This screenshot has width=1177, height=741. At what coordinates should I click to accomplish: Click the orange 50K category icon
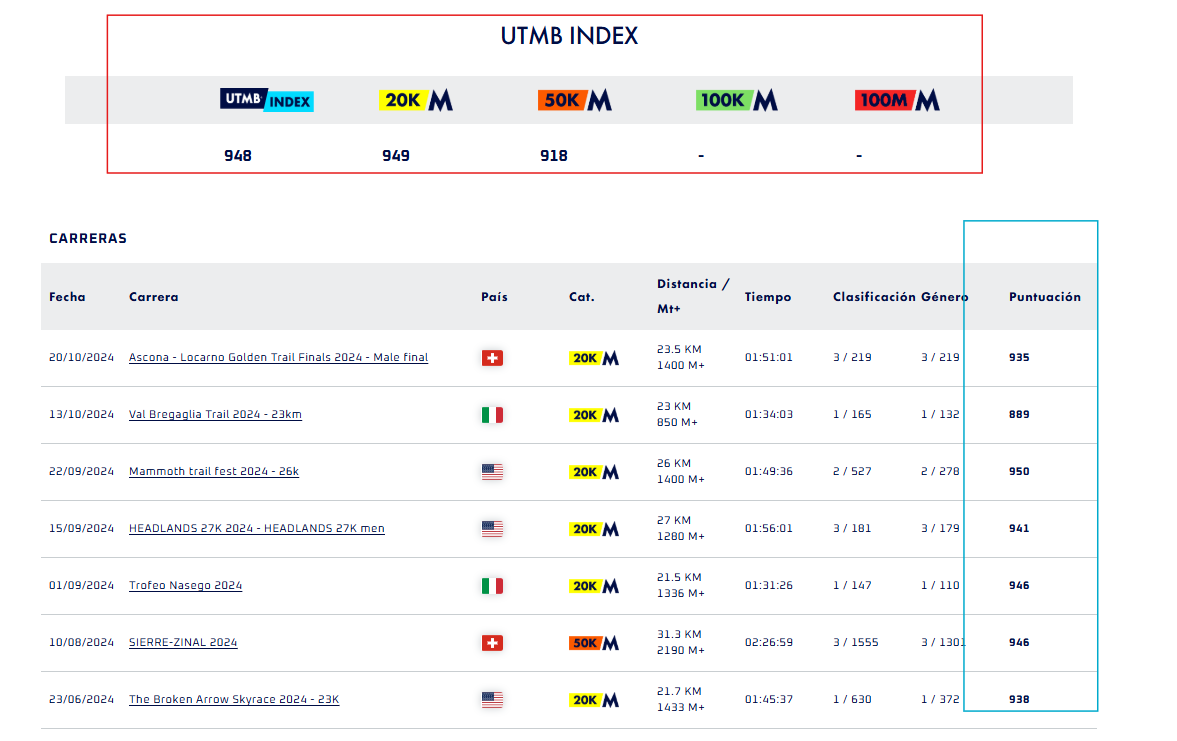click(574, 99)
